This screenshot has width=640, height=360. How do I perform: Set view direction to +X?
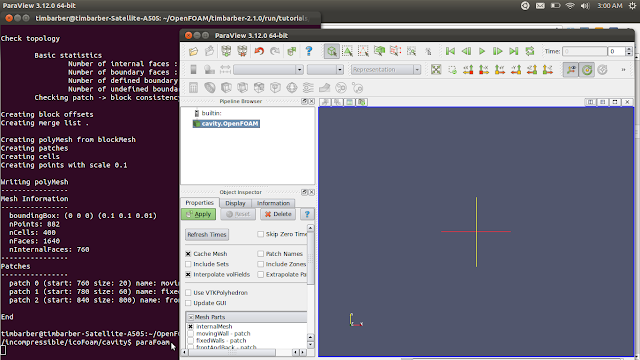click(468, 69)
